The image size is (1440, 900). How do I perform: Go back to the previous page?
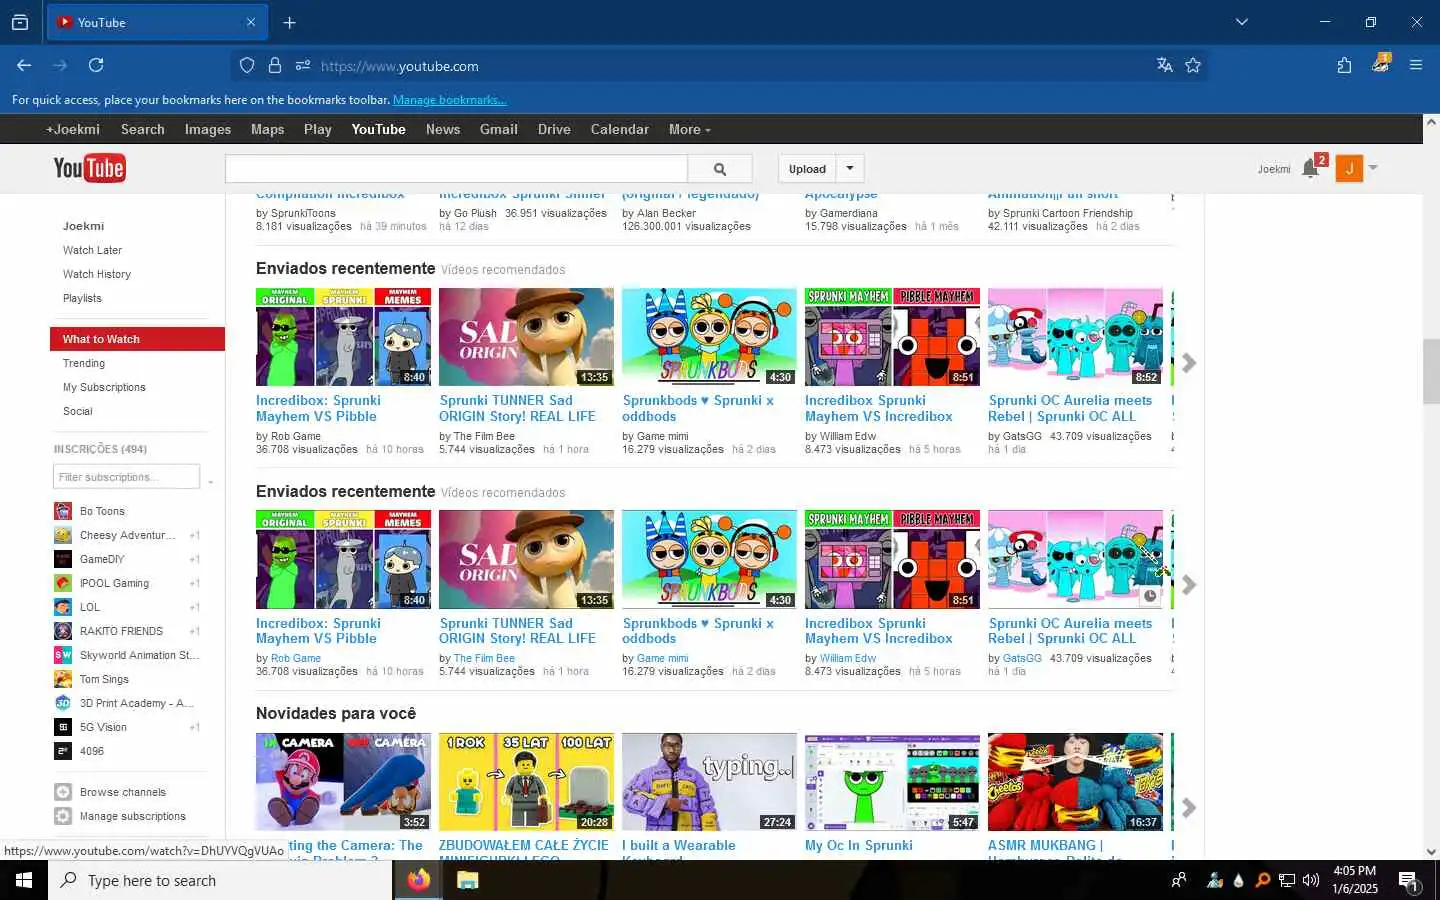(x=24, y=65)
